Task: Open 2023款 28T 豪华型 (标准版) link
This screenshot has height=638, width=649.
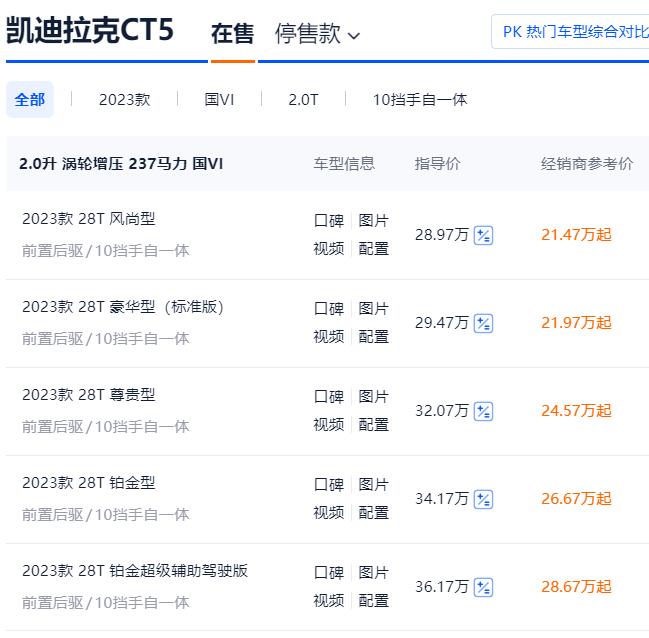Action: pyautogui.click(x=123, y=307)
